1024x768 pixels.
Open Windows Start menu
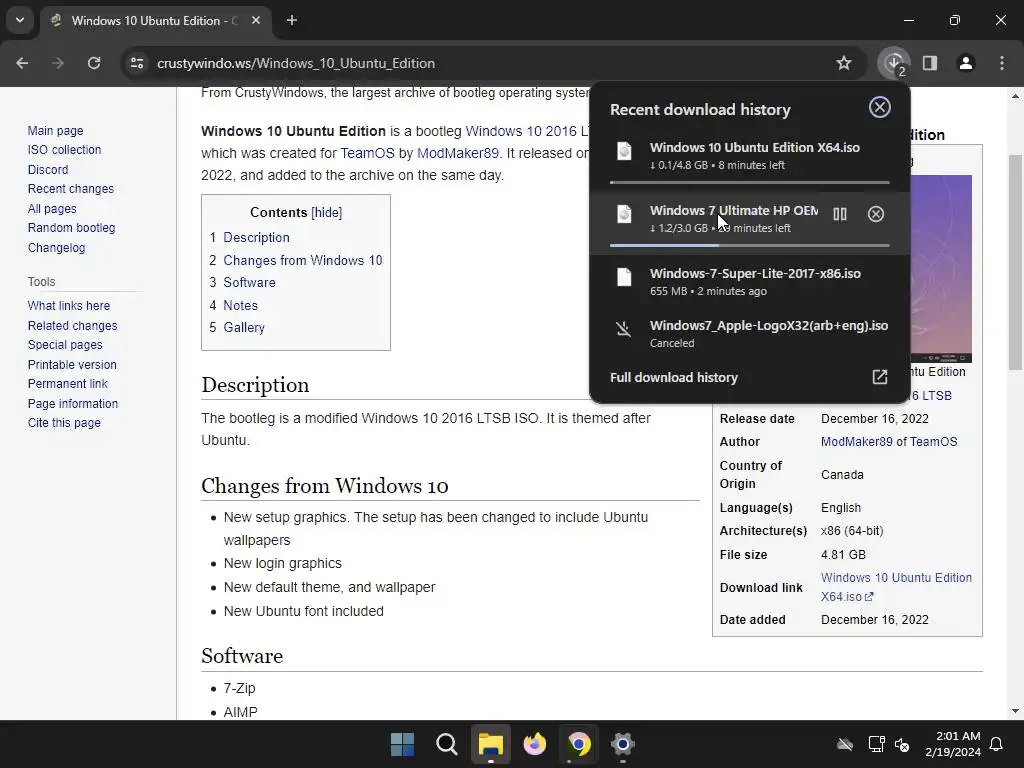point(402,744)
